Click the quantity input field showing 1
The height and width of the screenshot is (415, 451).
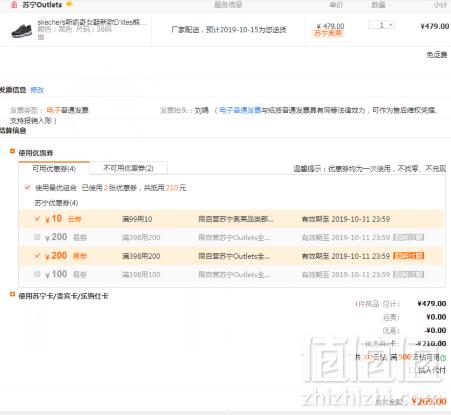[382, 25]
